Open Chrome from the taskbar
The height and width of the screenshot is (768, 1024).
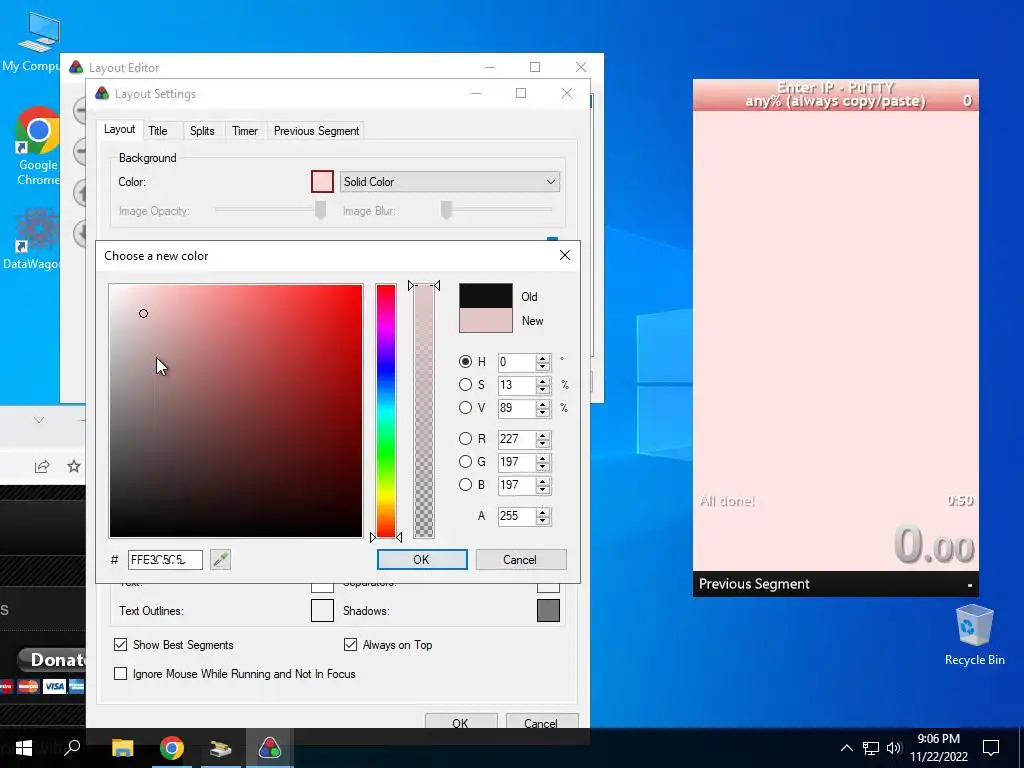click(172, 748)
